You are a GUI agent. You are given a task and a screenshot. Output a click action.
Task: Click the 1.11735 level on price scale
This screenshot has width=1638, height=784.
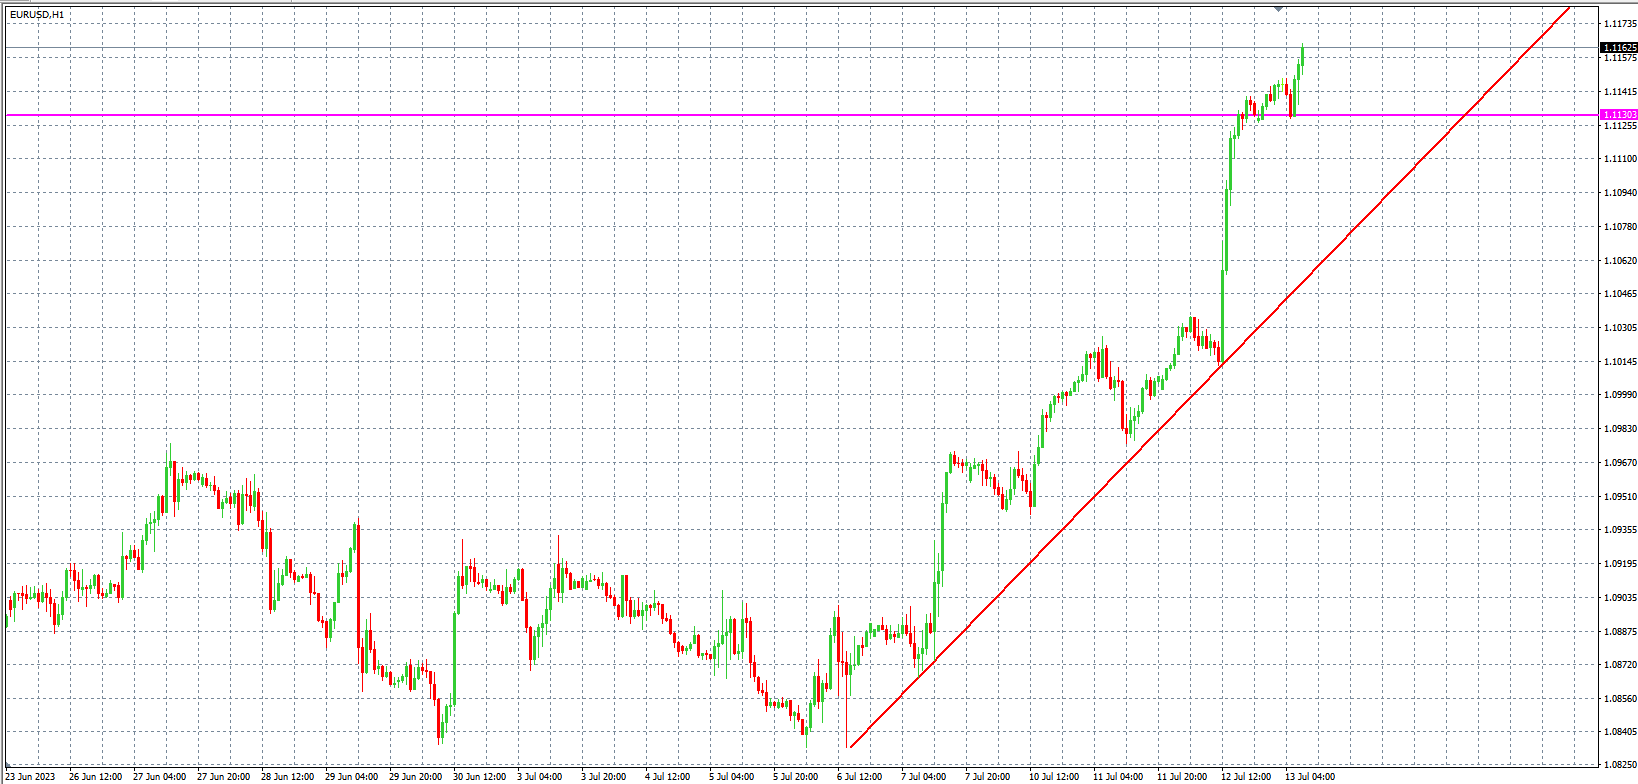pos(1620,23)
